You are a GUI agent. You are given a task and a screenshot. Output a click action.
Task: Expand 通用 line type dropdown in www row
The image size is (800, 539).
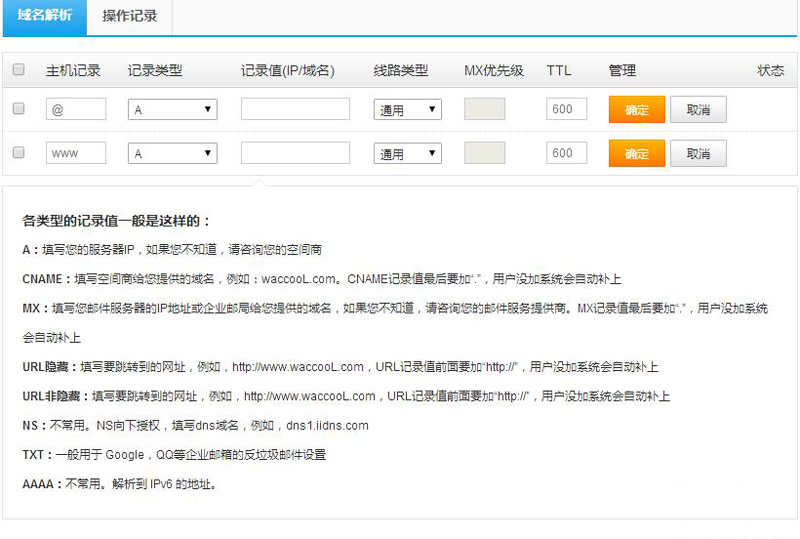tap(408, 153)
